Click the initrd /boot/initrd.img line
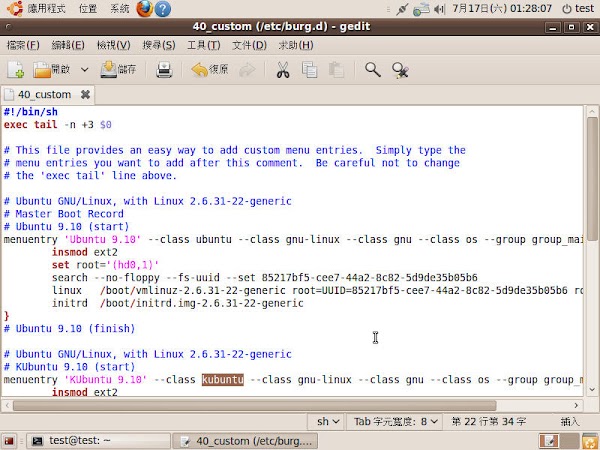The image size is (600, 450). pyautogui.click(x=178, y=303)
